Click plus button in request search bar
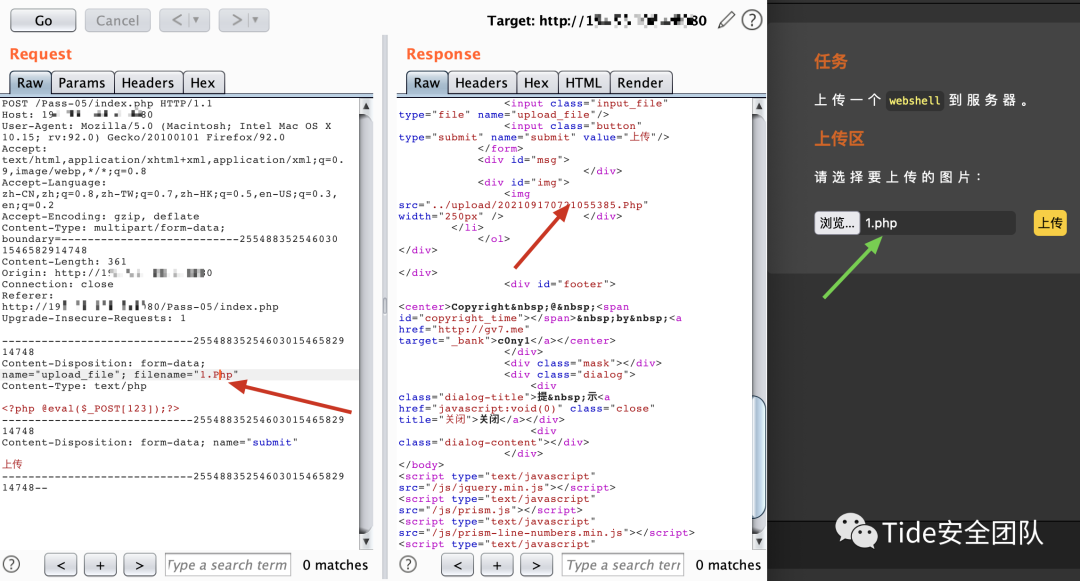The height and width of the screenshot is (581, 1080). [x=100, y=565]
